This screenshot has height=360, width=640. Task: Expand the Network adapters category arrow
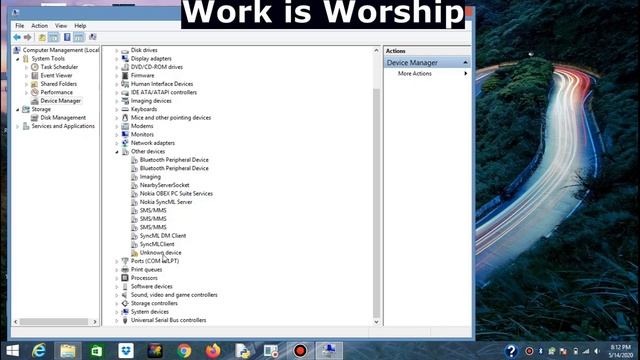point(116,143)
